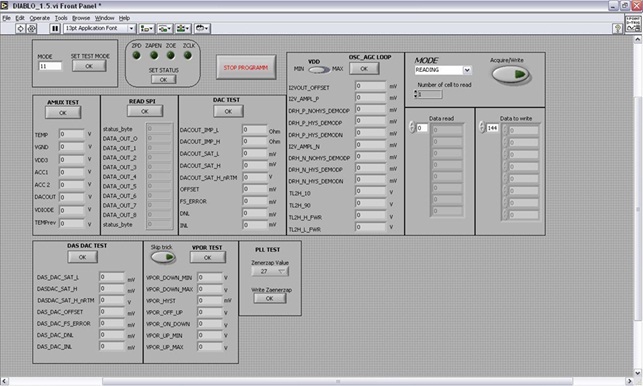
Task: Open the Zenerzap Value dropdown
Action: [270, 271]
